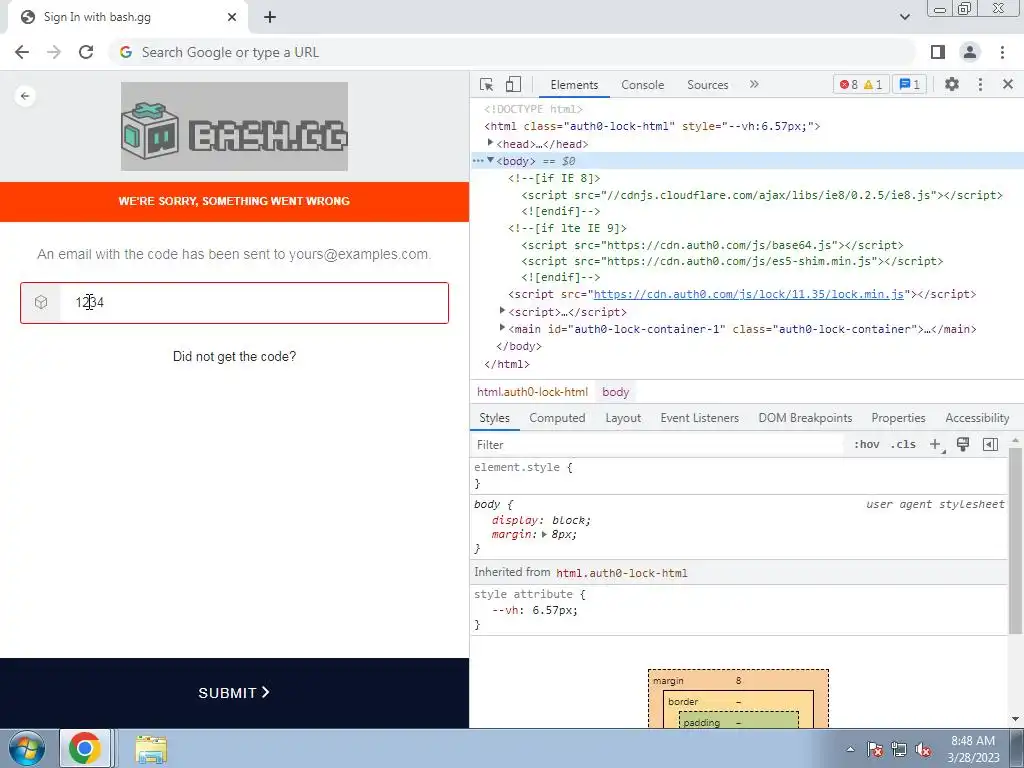Image resolution: width=1024 pixels, height=768 pixels.
Task: Open the File Explorer taskbar icon
Action: pos(151,748)
